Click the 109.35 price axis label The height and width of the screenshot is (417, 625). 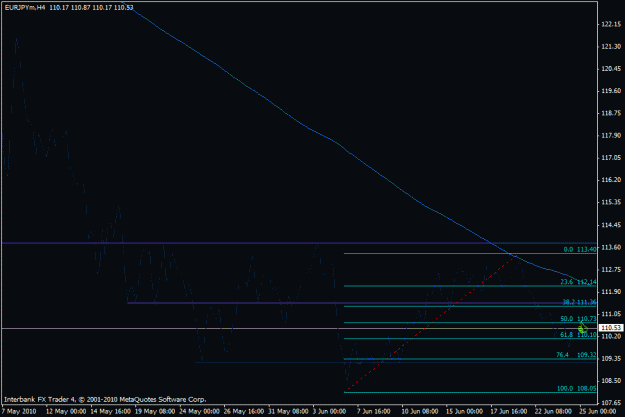[611, 358]
